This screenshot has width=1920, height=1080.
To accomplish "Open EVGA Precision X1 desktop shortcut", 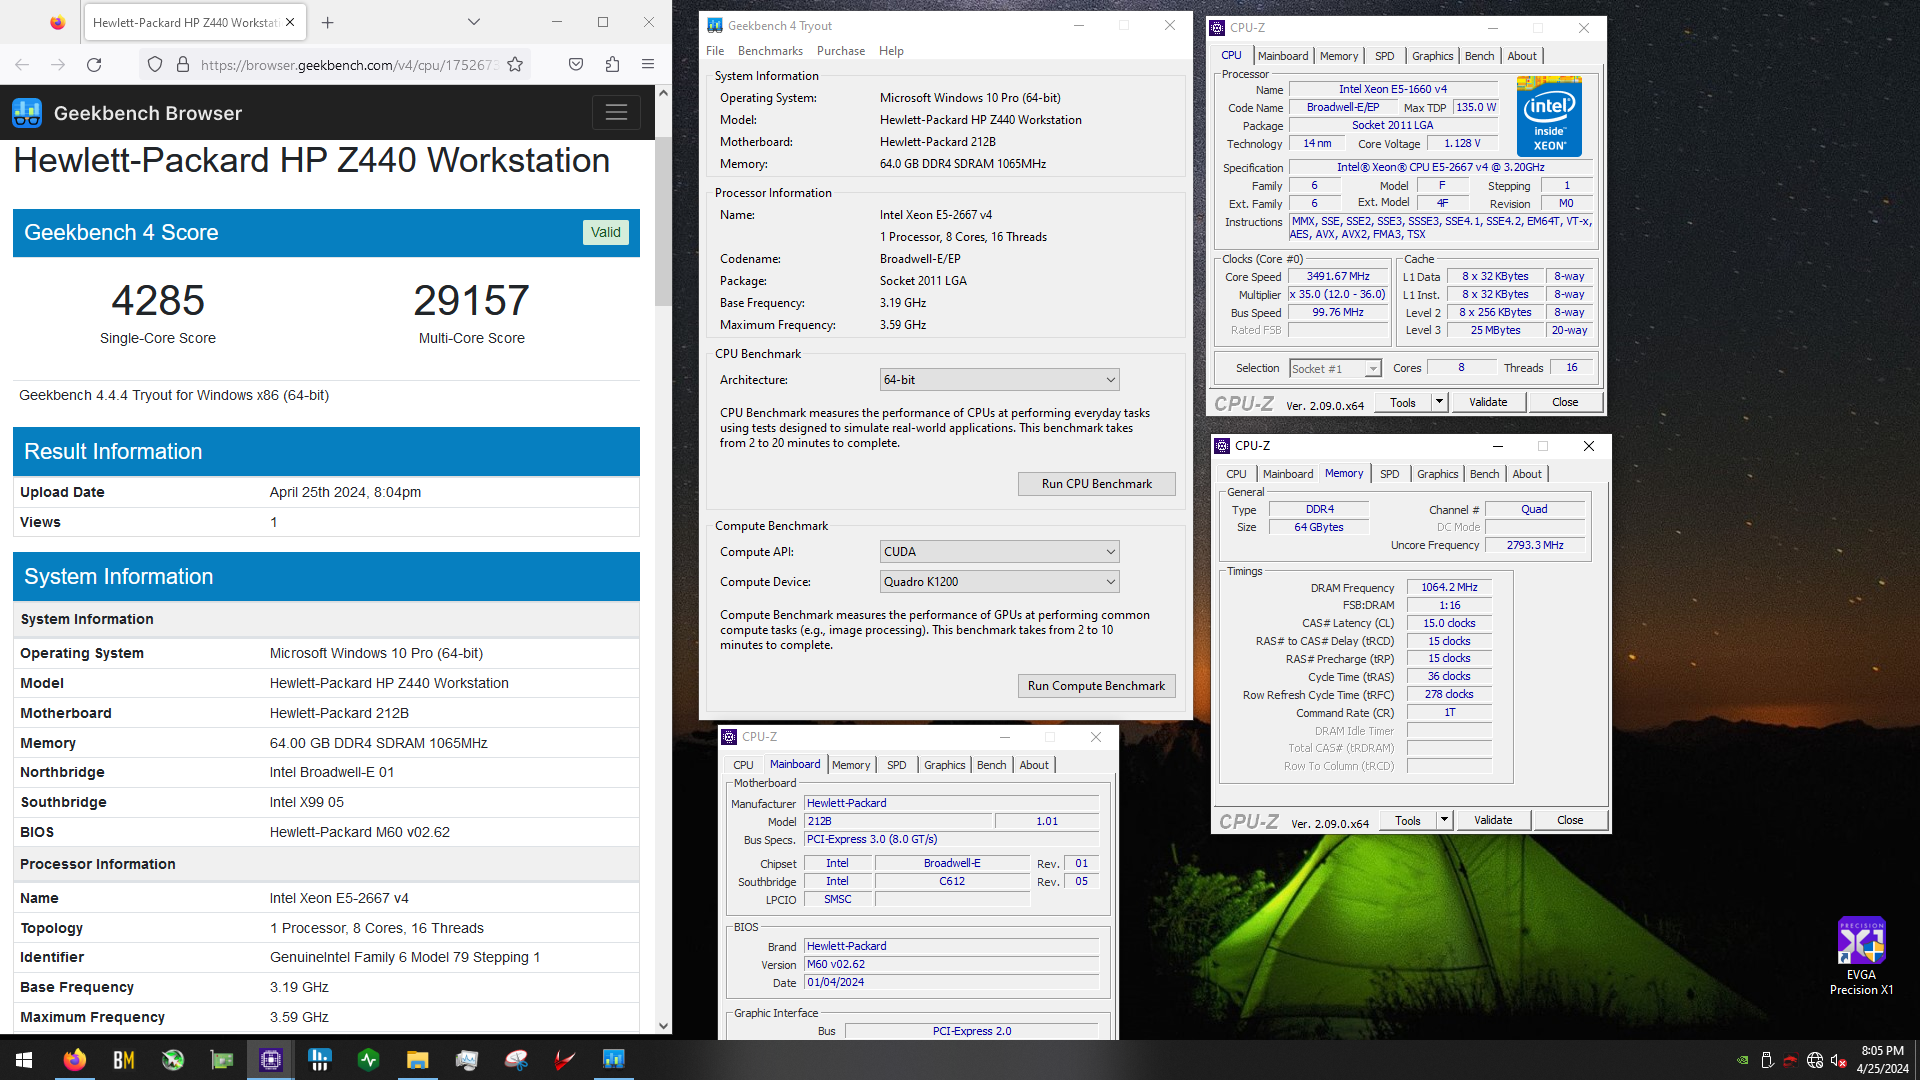I will point(1861,956).
